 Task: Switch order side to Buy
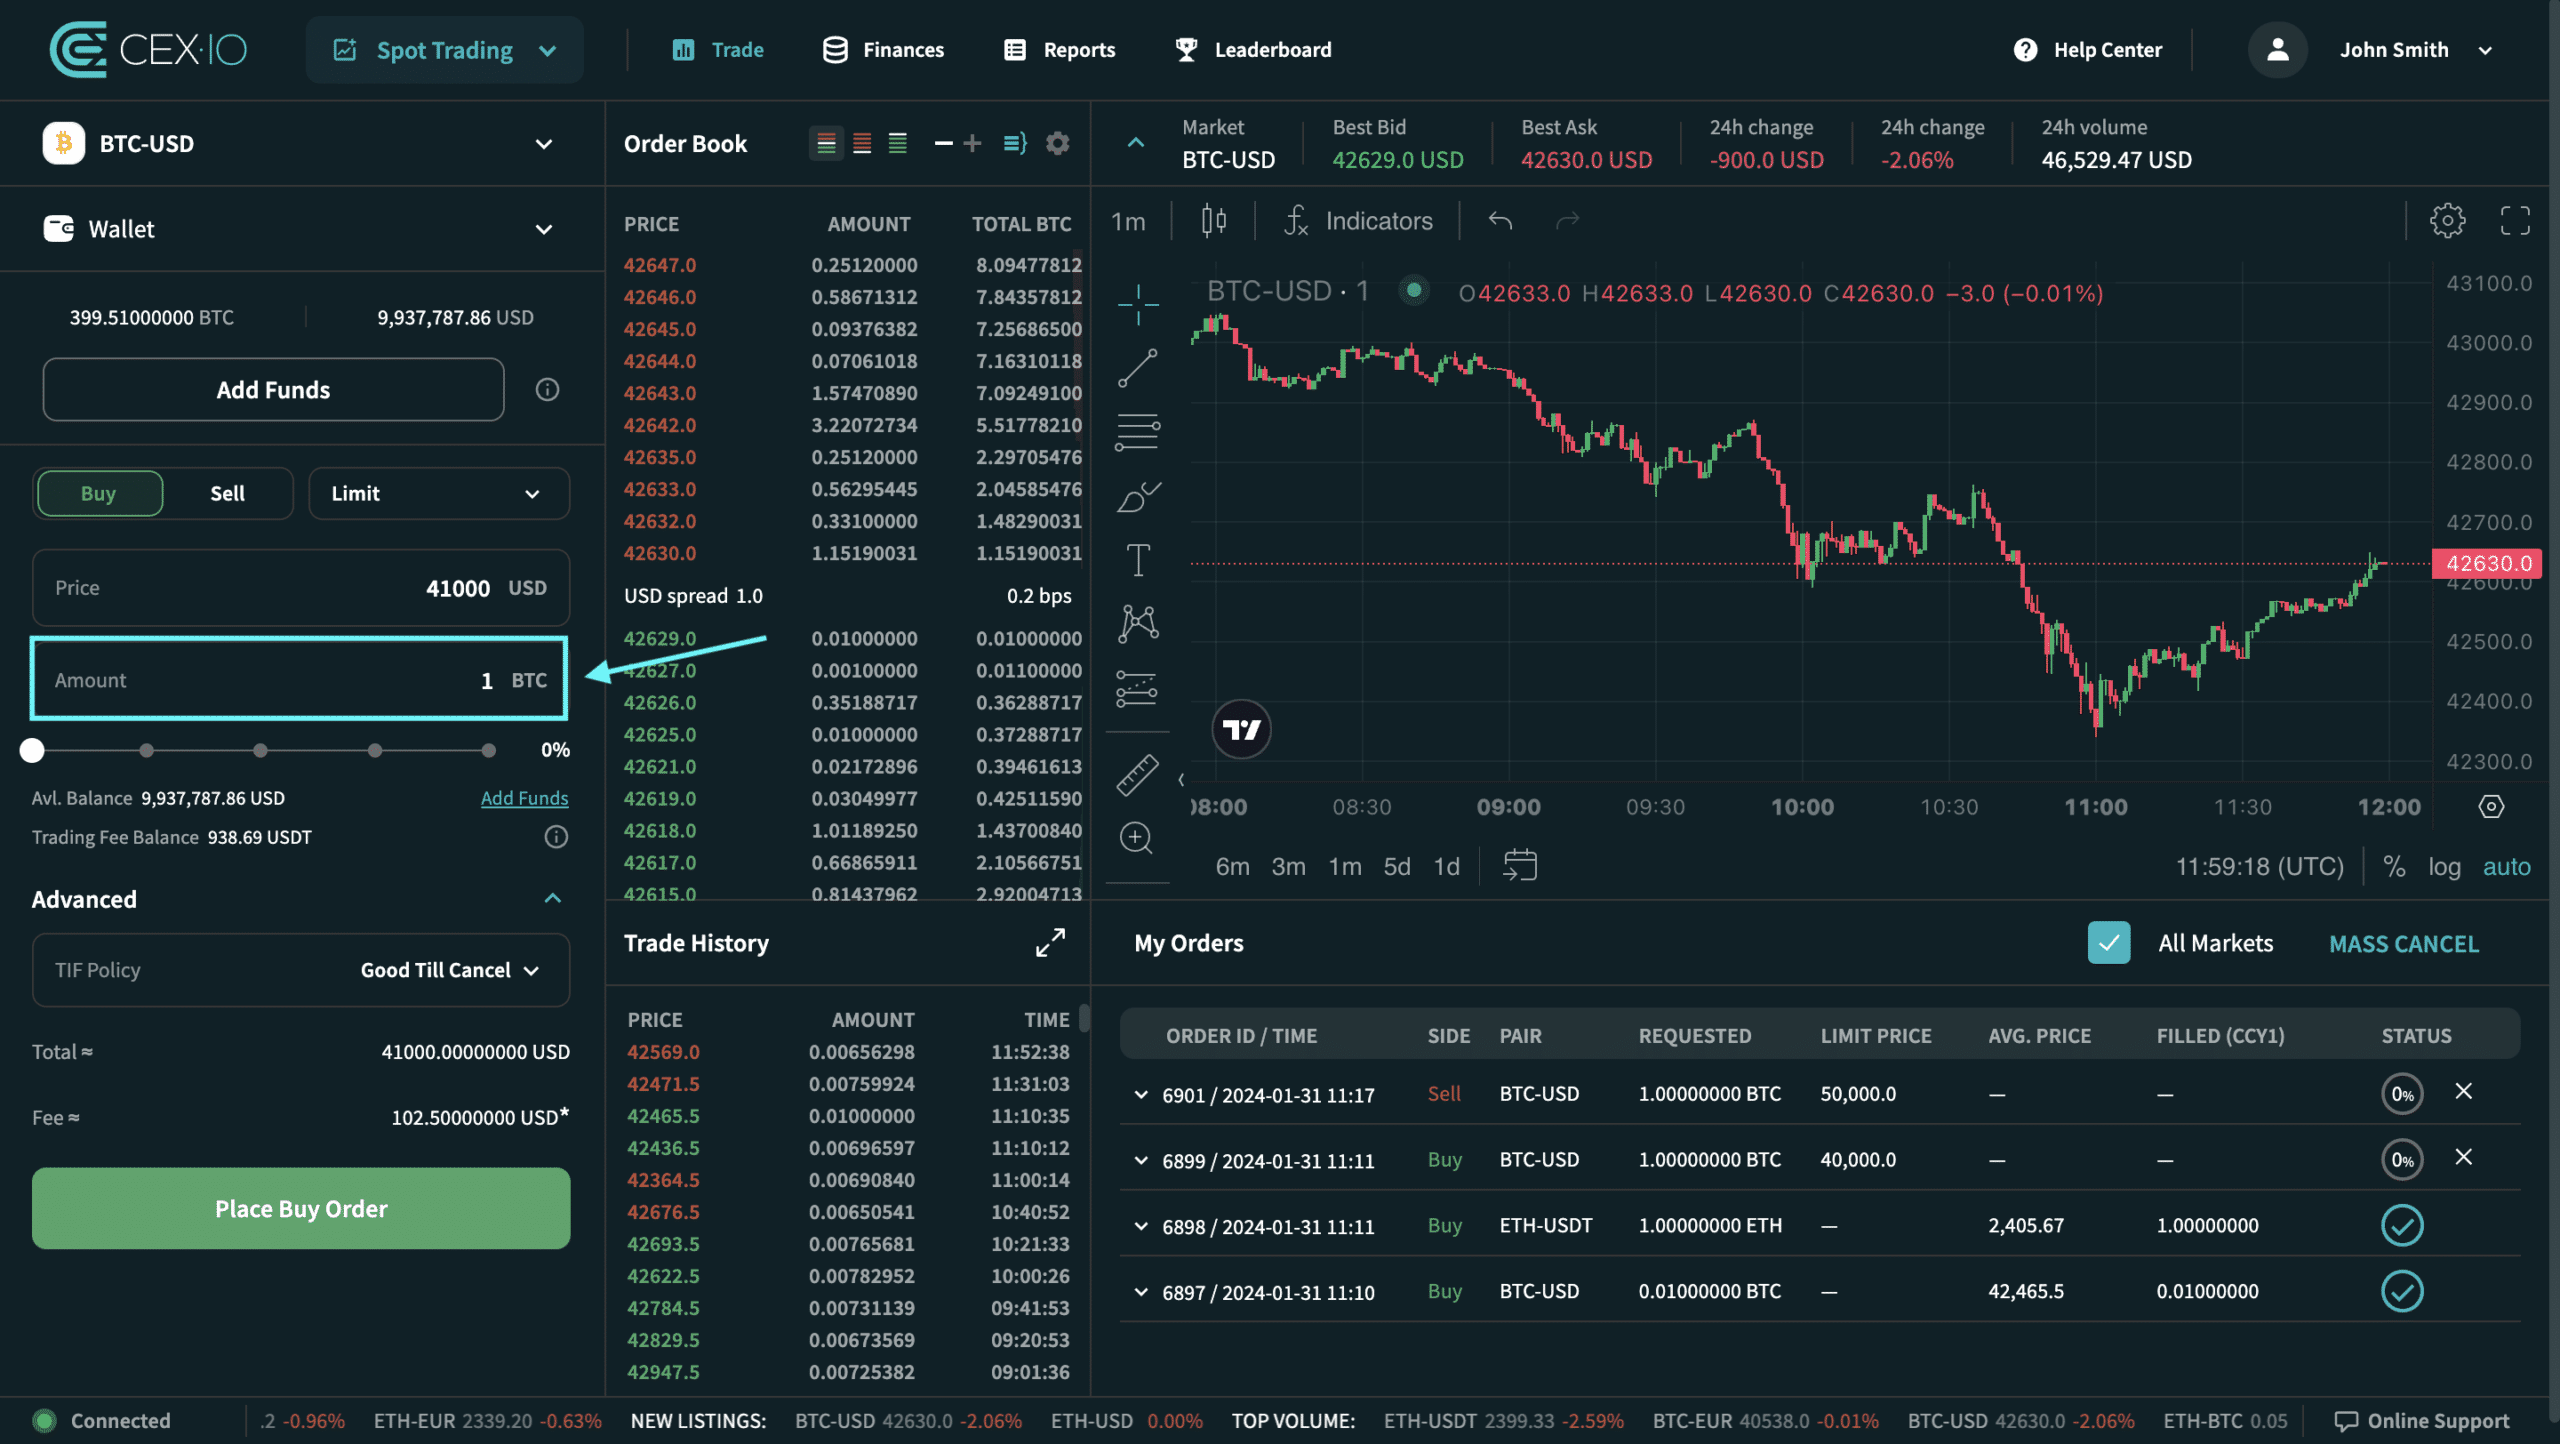click(x=99, y=493)
